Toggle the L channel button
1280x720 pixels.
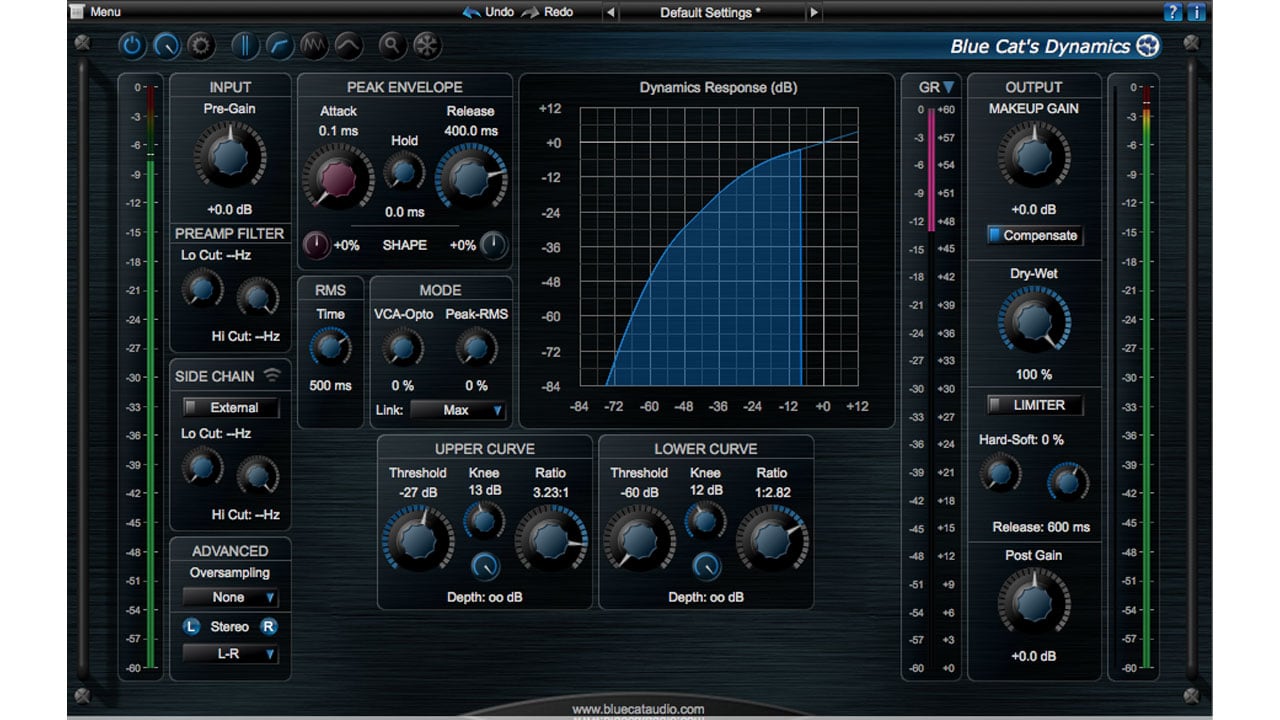[x=192, y=627]
